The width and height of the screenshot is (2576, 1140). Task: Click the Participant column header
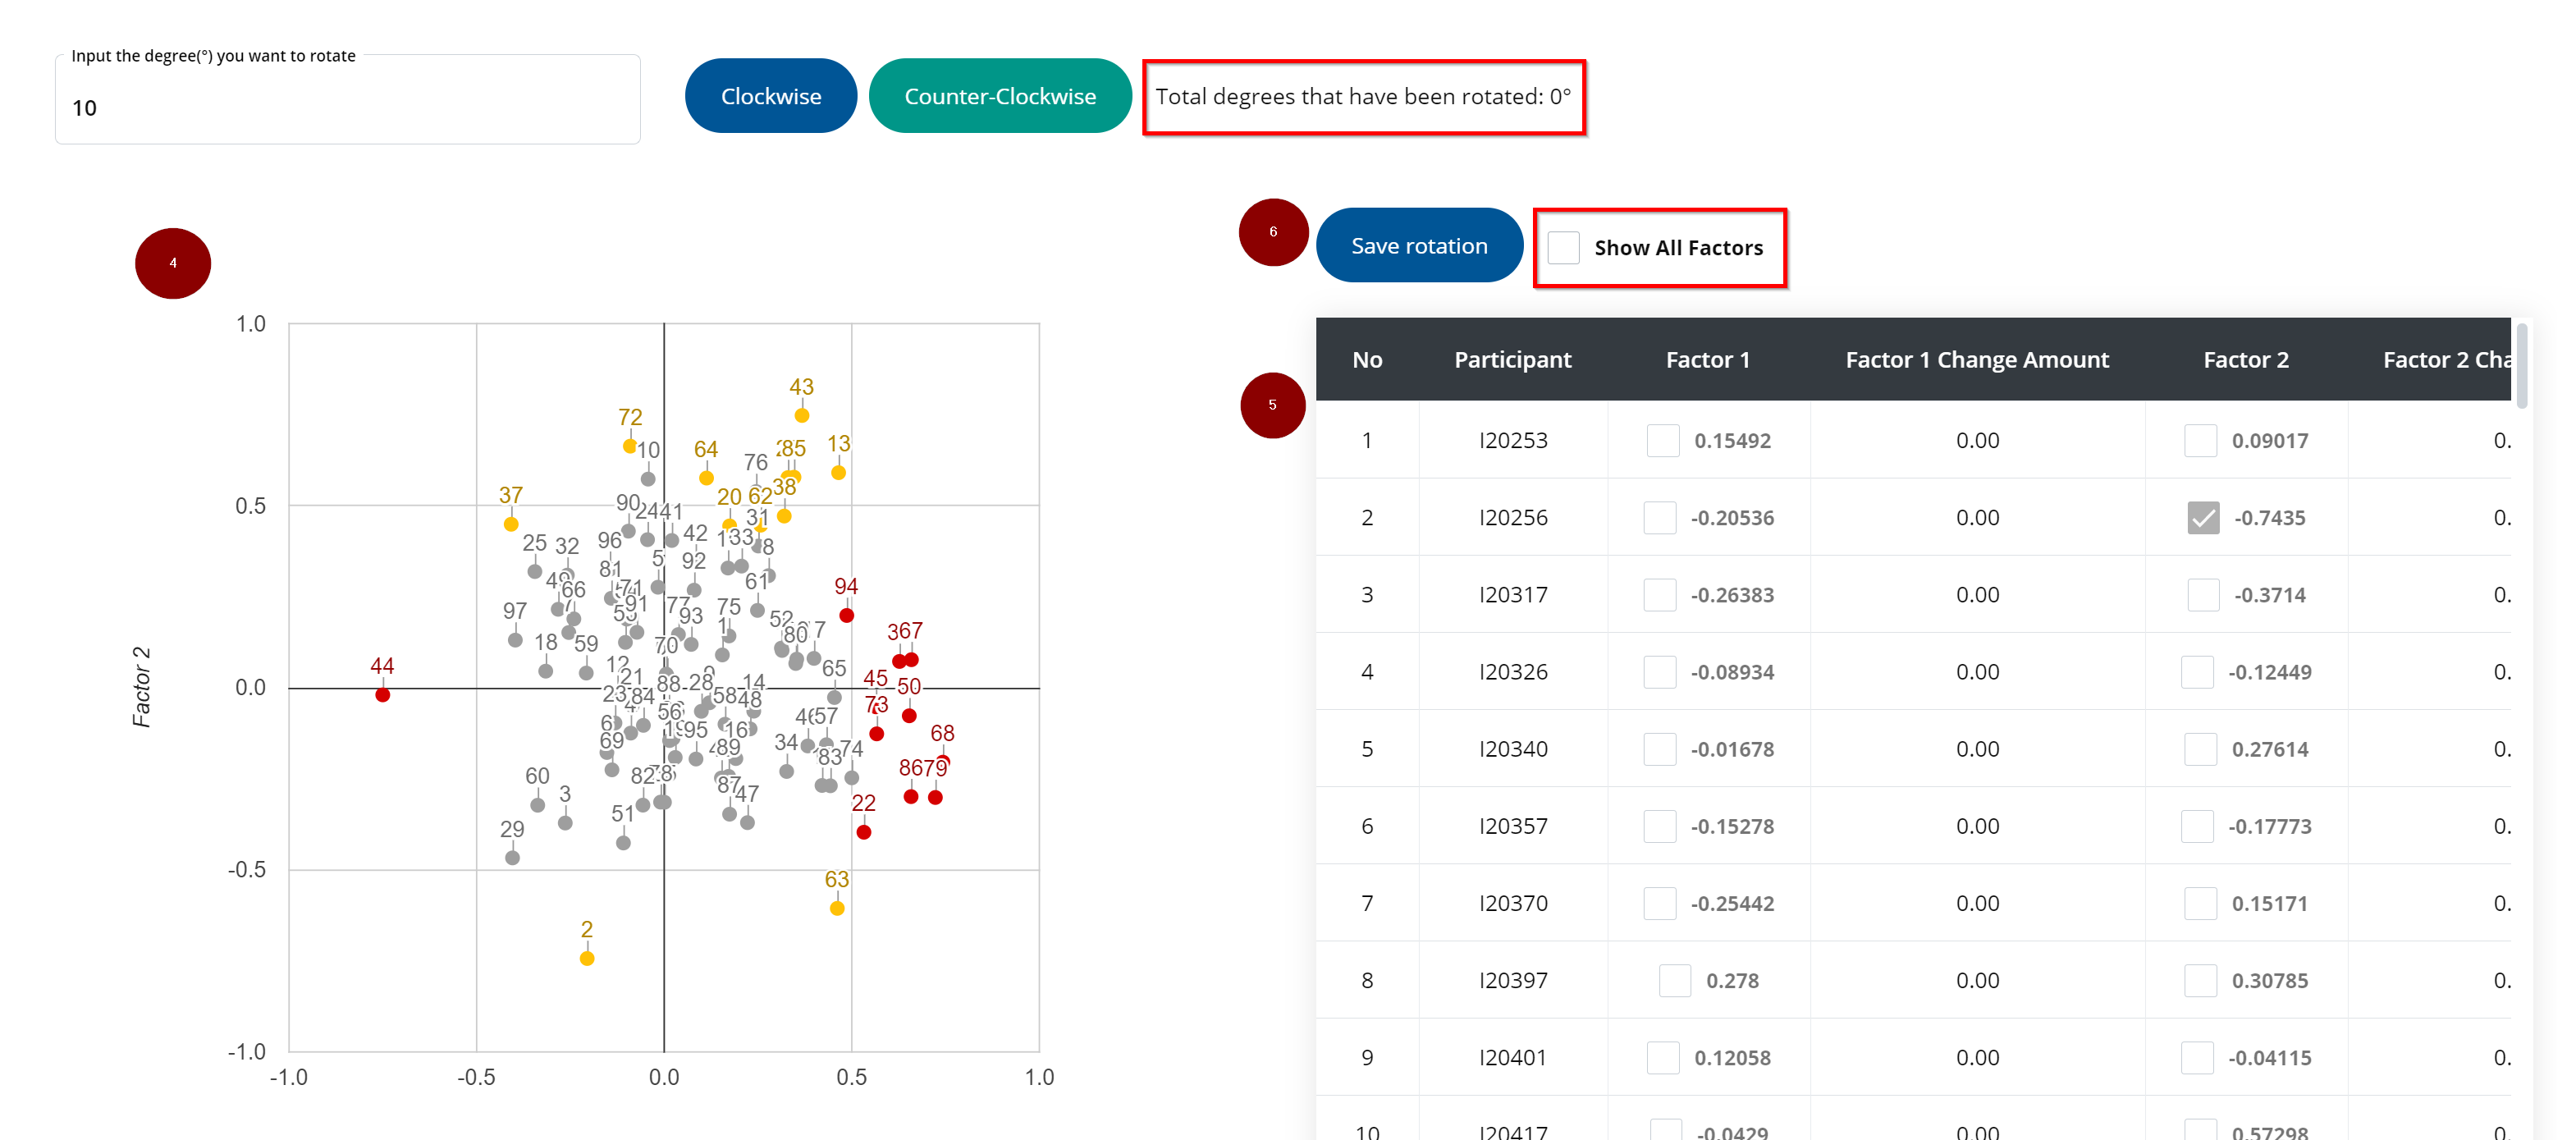click(x=1512, y=360)
